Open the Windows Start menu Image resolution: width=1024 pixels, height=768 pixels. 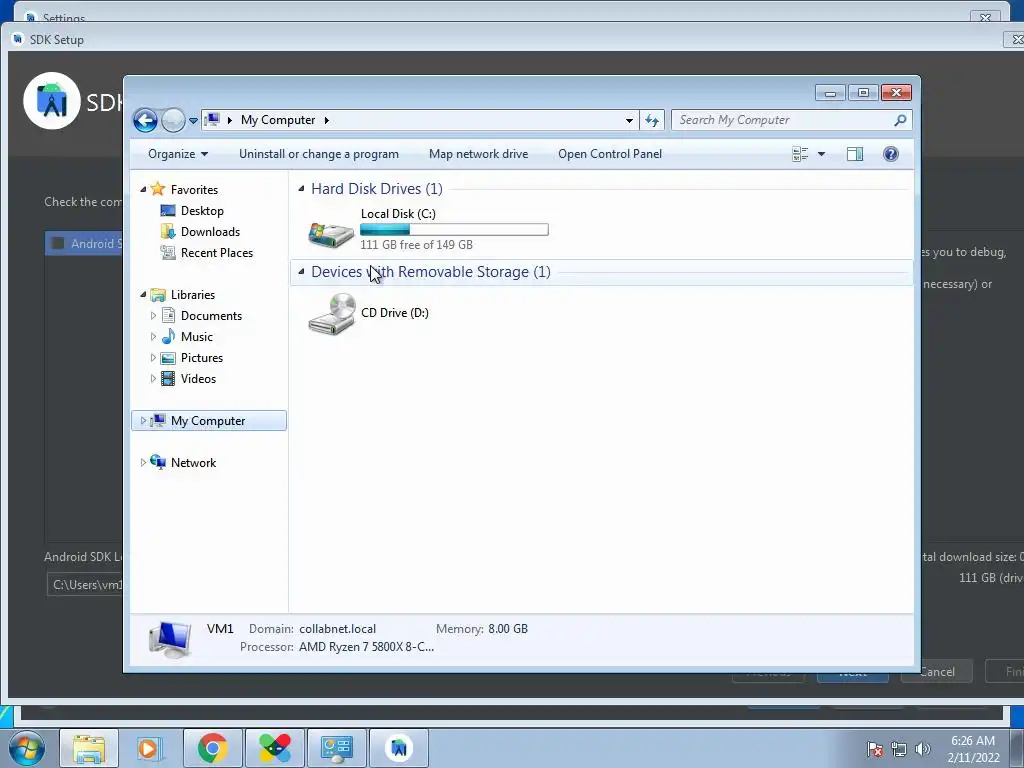point(25,748)
